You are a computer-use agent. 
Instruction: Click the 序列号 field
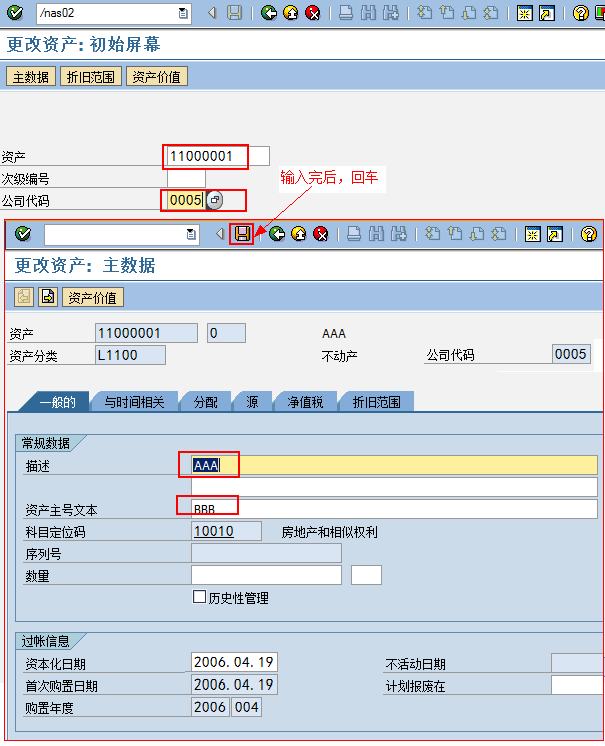click(266, 553)
